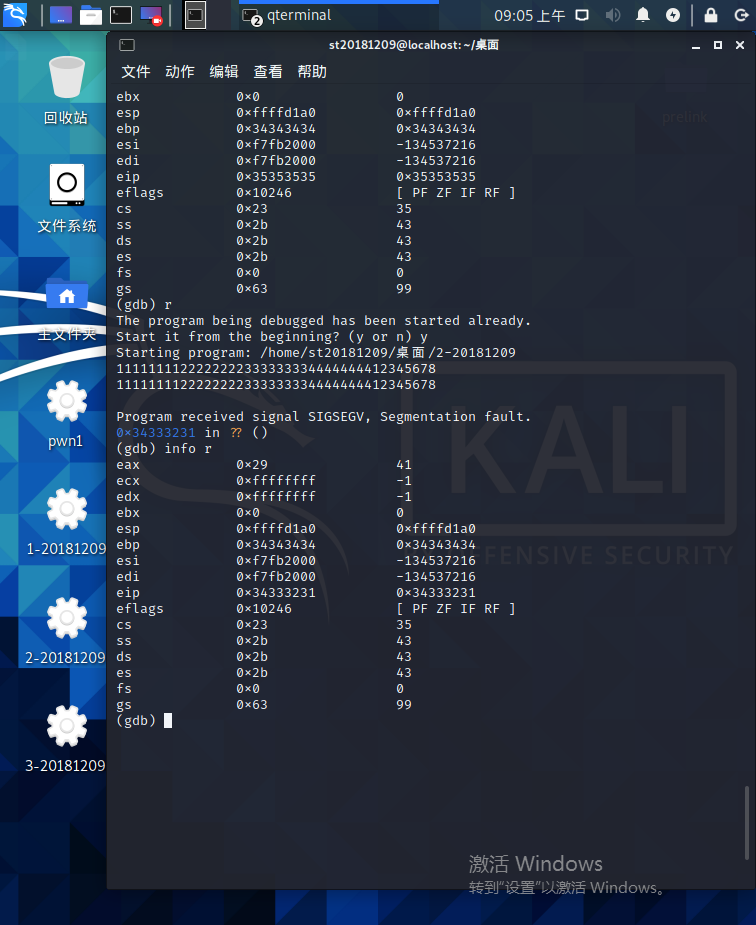Launch terminal emulator from the top panel
756x925 pixels.
121,15
